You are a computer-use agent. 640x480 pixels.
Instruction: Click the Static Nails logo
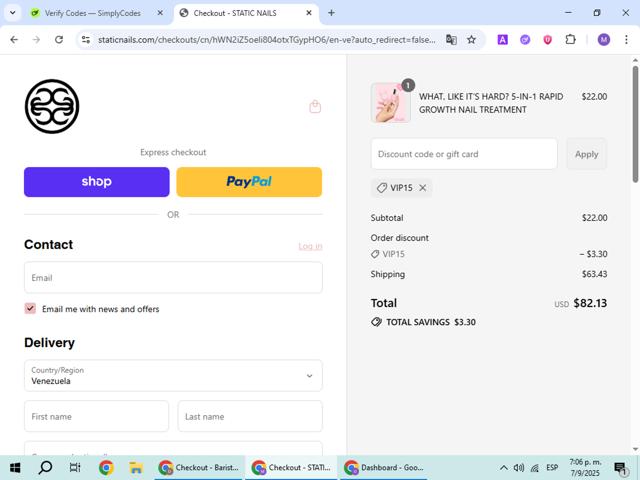click(52, 107)
